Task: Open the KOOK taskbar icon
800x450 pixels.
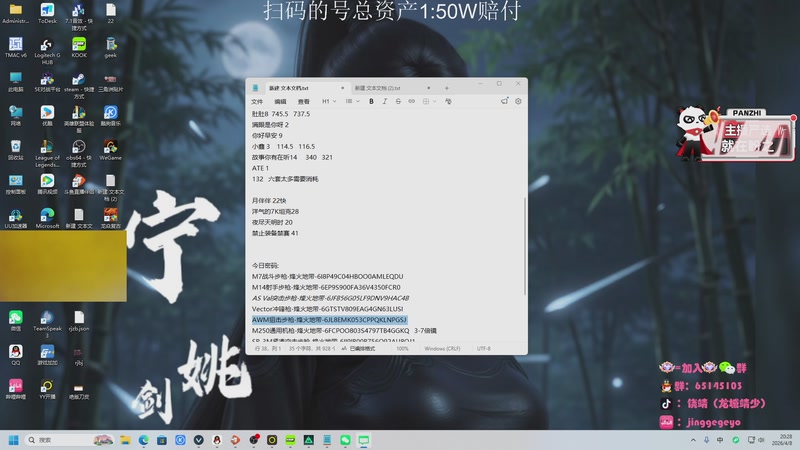Action: [x=290, y=440]
